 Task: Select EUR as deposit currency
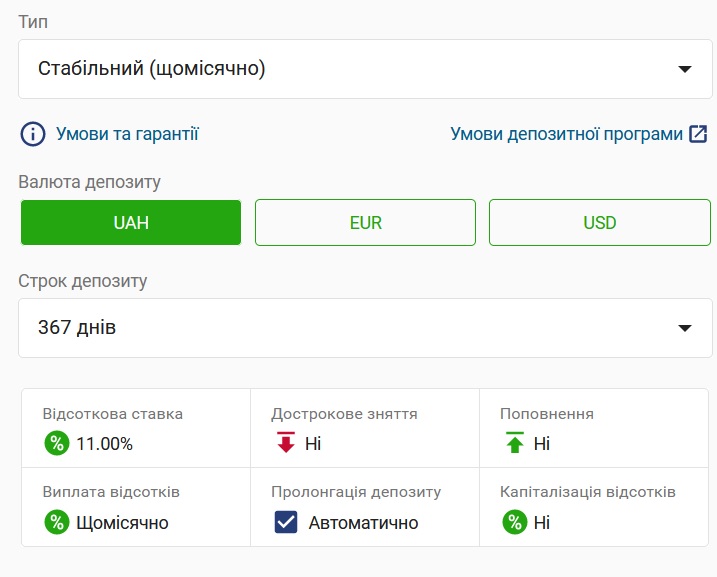pos(365,222)
